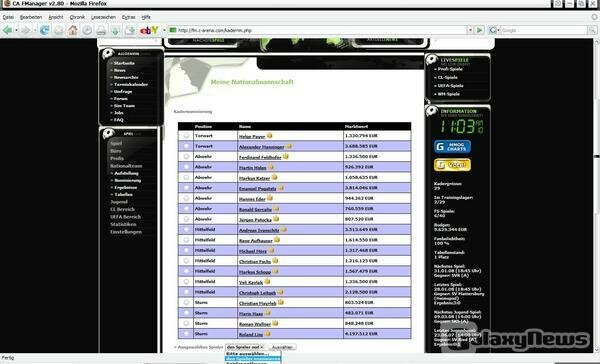The image size is (600, 364).
Task: Click the gold icon beside Andreas Ivanschitz
Action: 284,230
